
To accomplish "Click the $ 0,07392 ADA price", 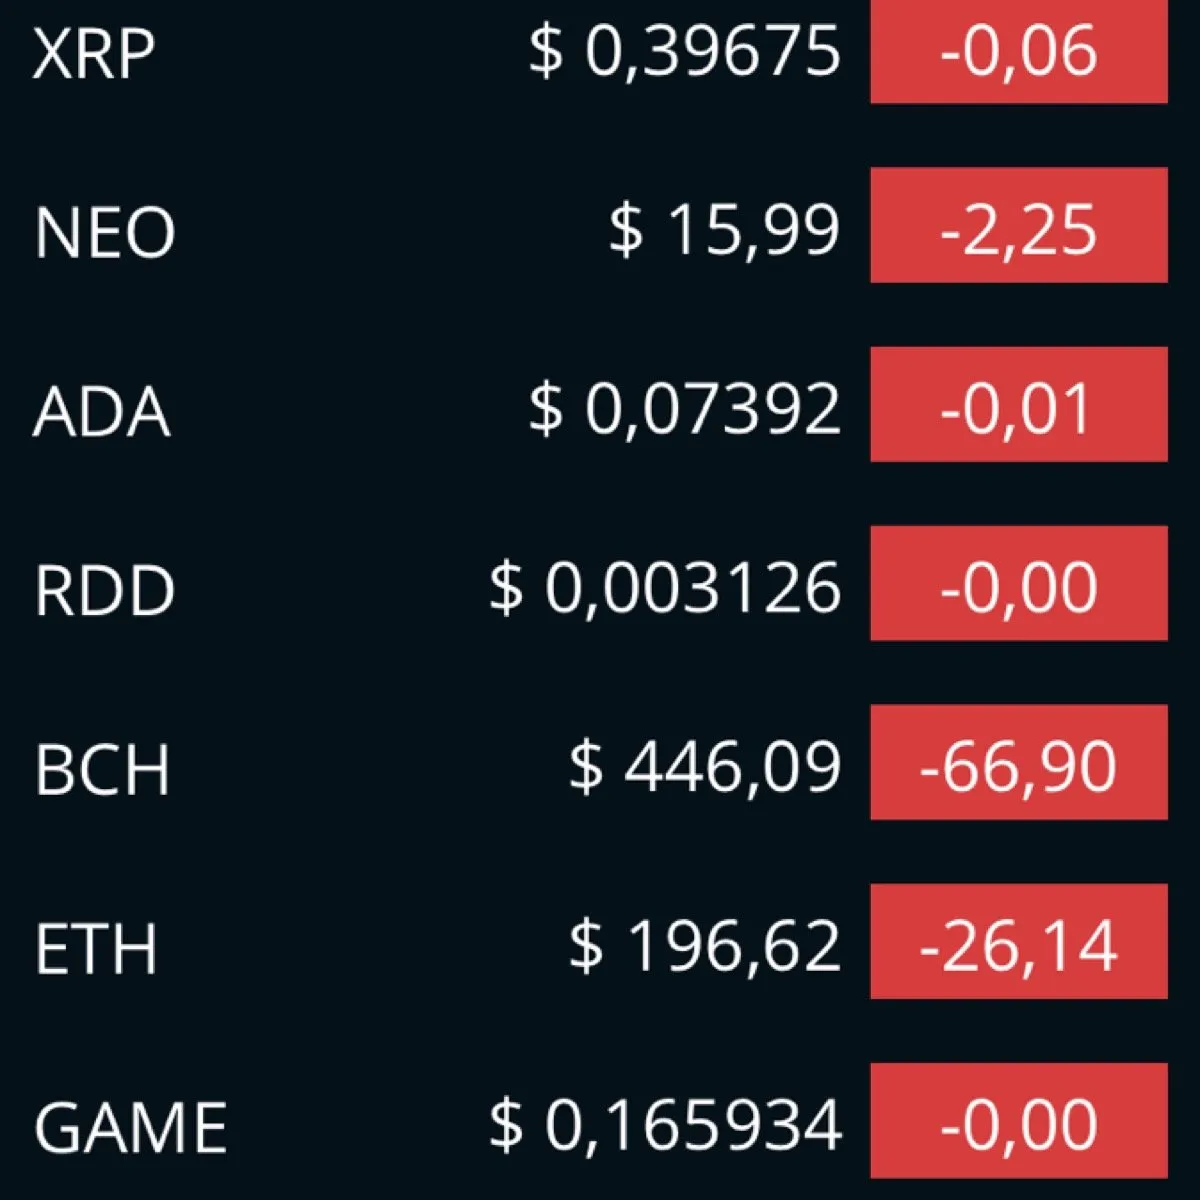I will click(685, 409).
